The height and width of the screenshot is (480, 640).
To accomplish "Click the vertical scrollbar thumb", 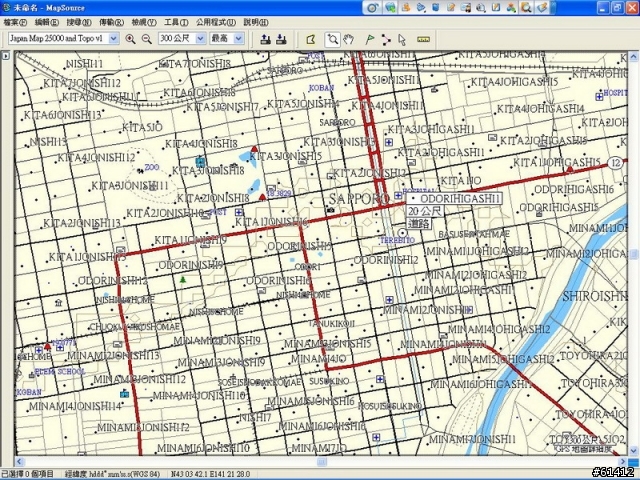I will tap(633, 255).
